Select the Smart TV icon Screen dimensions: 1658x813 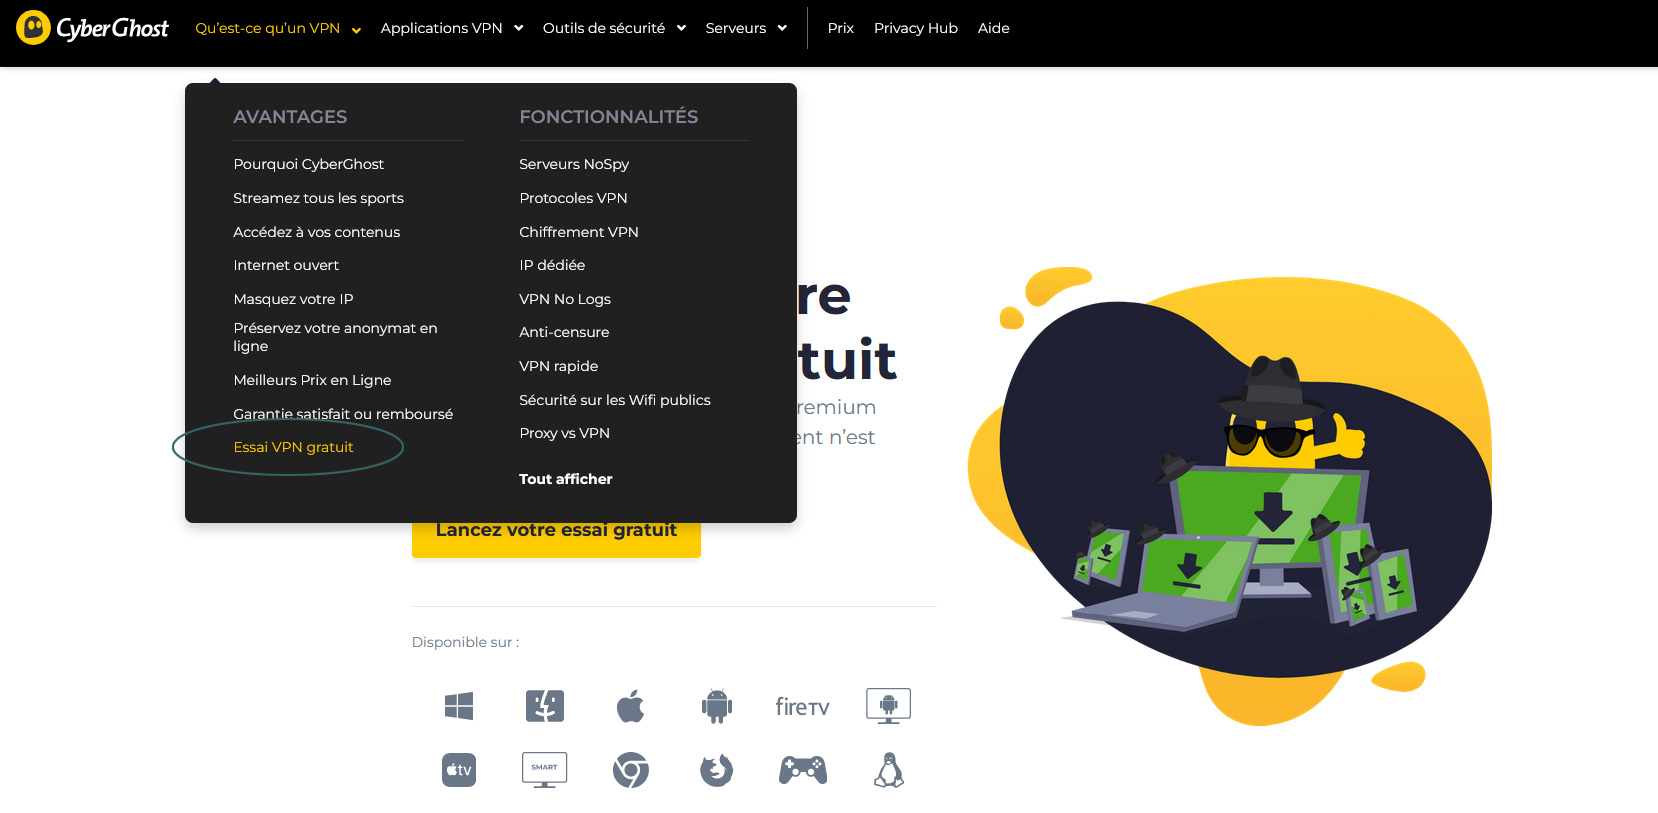[x=545, y=770]
